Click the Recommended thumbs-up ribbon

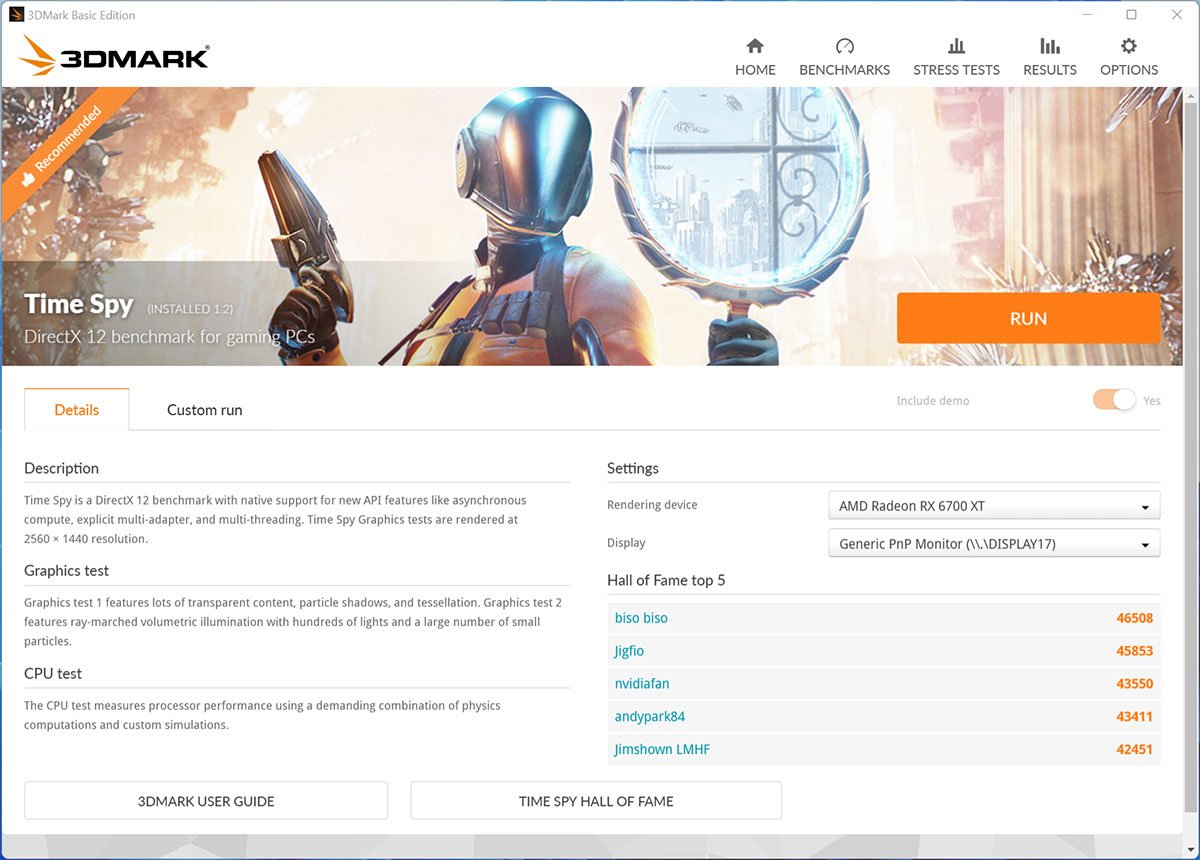click(62, 147)
